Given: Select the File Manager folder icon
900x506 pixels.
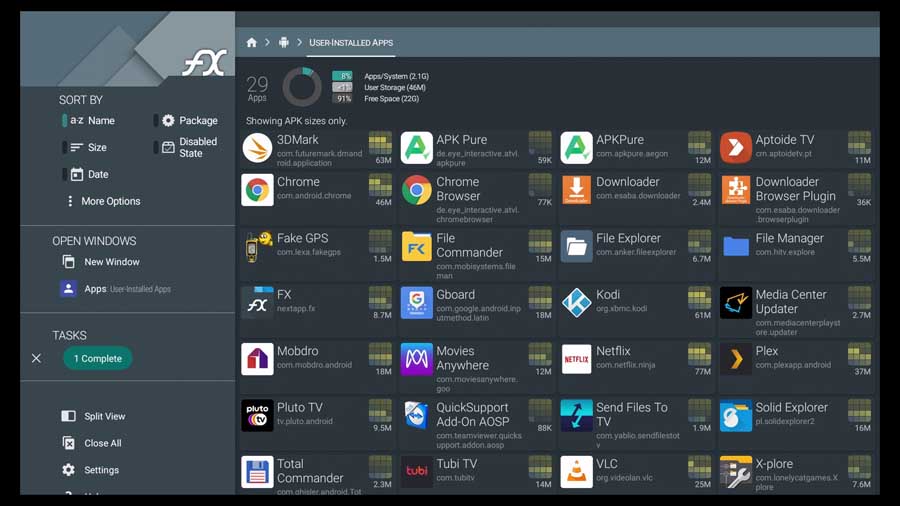Looking at the screenshot, I should [736, 247].
